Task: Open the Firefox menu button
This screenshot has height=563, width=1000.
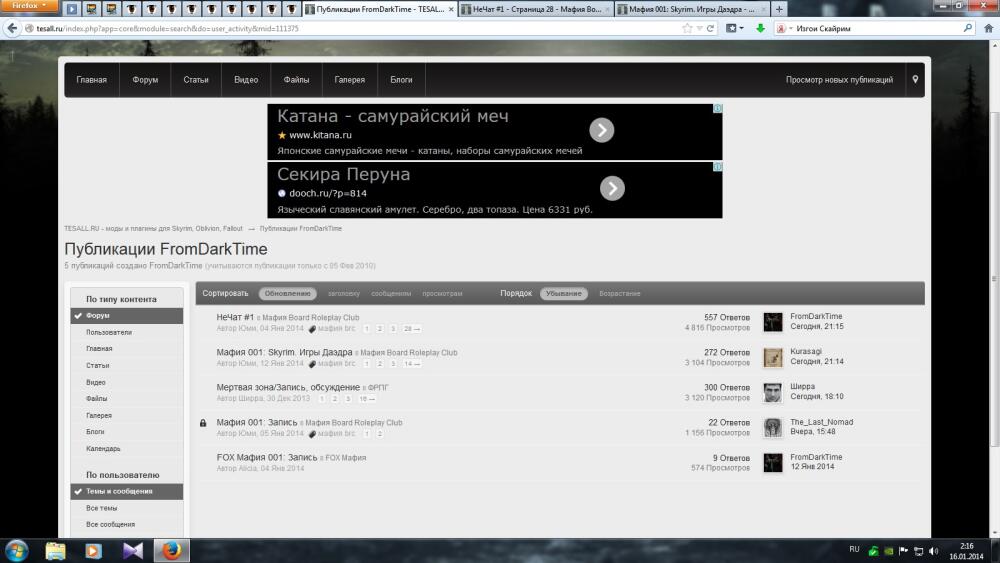Action: pos(29,6)
